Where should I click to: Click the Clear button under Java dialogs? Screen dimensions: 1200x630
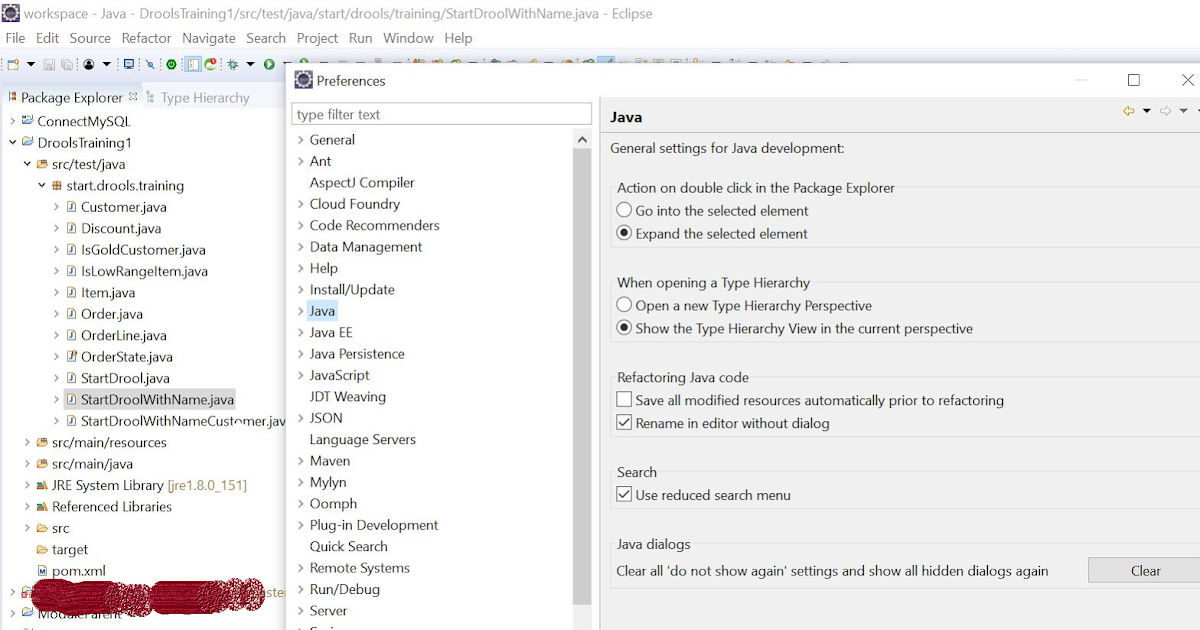pyautogui.click(x=1144, y=570)
